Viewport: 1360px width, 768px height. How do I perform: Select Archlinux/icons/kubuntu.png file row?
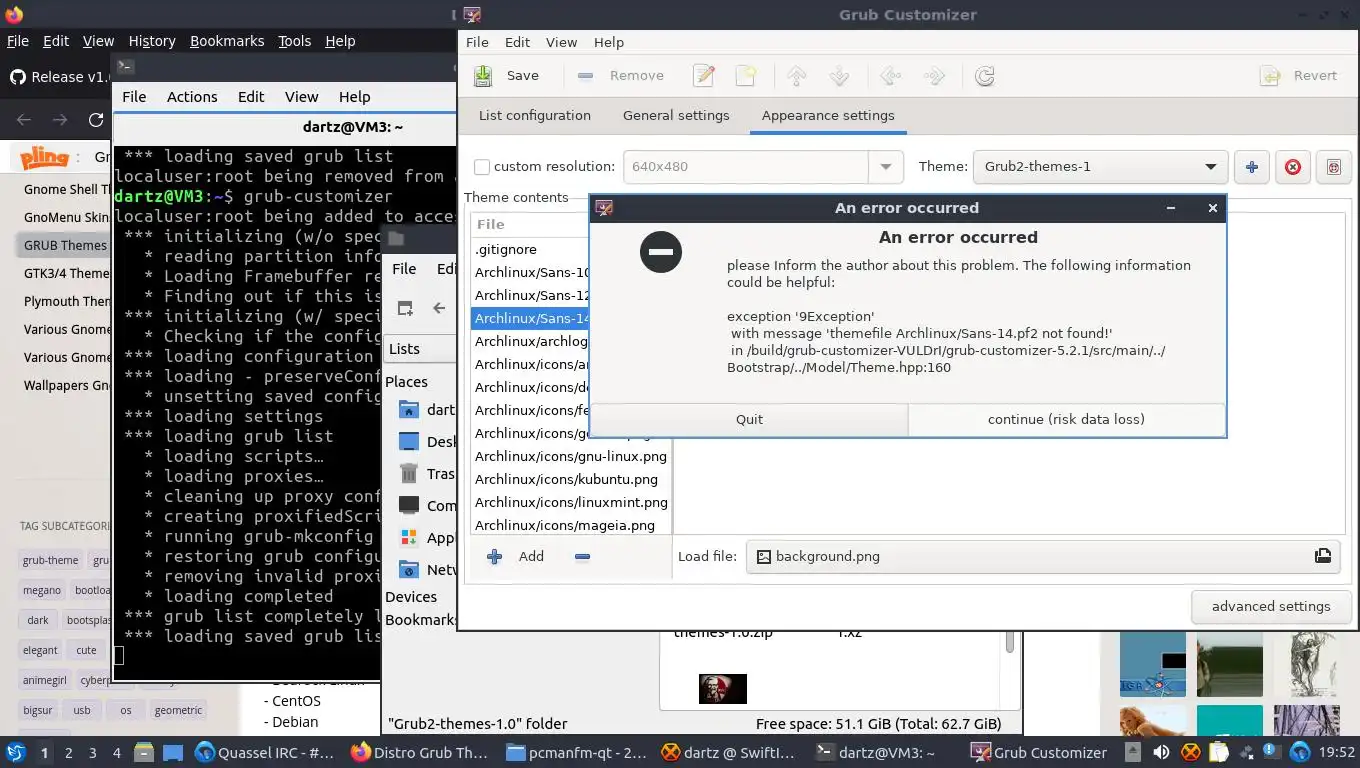tap(571, 479)
